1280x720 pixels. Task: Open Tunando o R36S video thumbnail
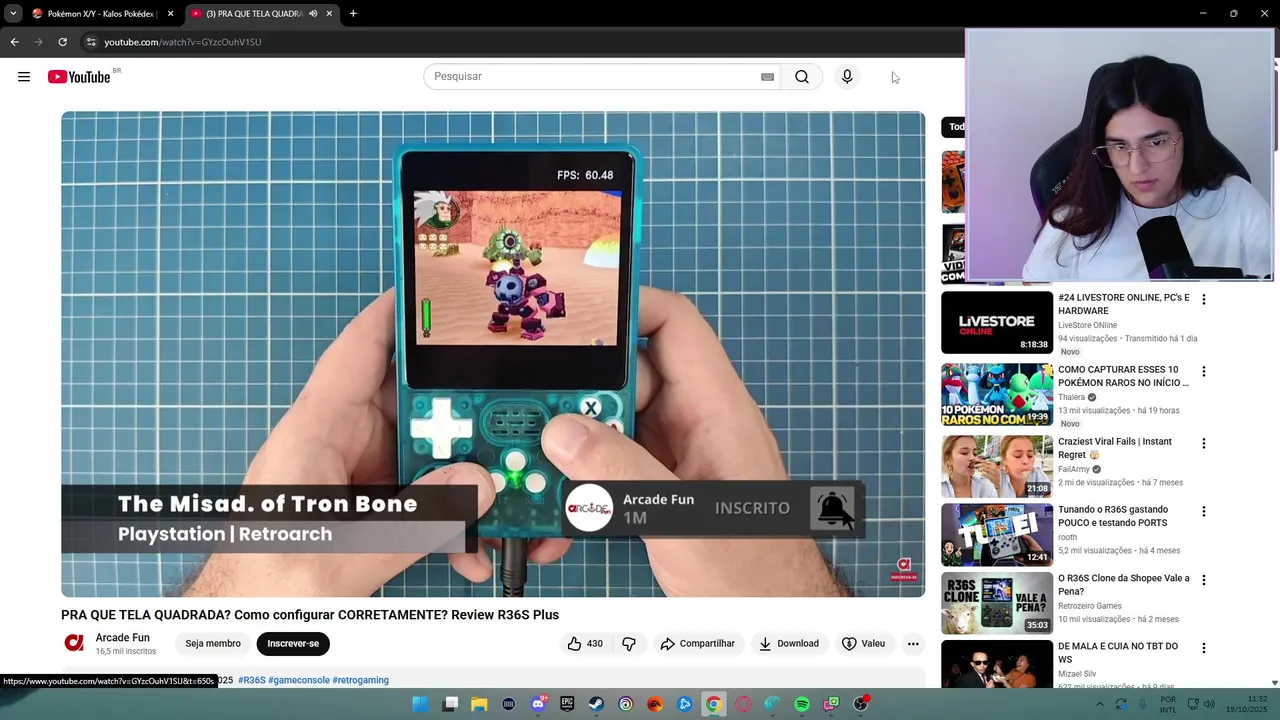pyautogui.click(x=997, y=535)
